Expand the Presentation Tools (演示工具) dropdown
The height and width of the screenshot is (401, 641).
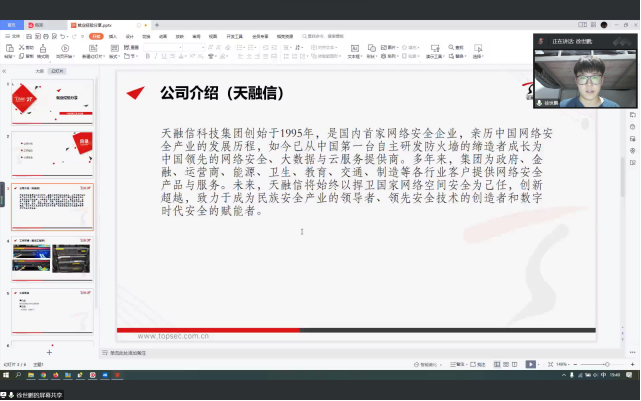coord(437,56)
